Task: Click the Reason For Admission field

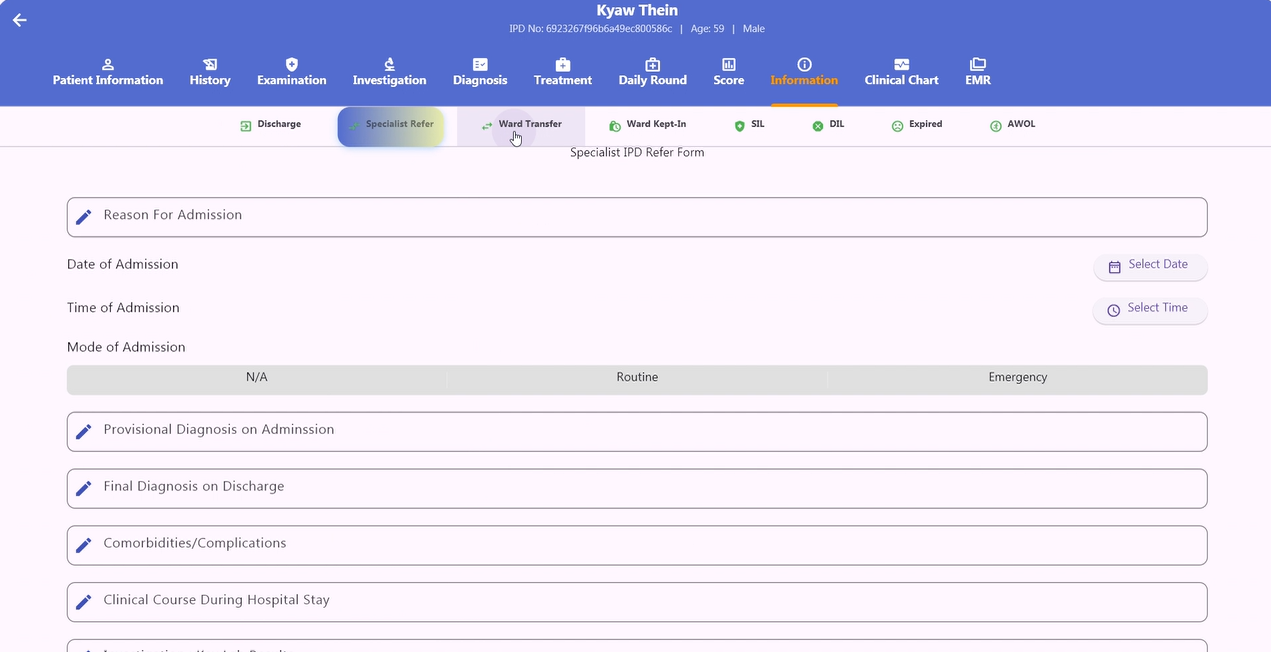Action: (637, 217)
